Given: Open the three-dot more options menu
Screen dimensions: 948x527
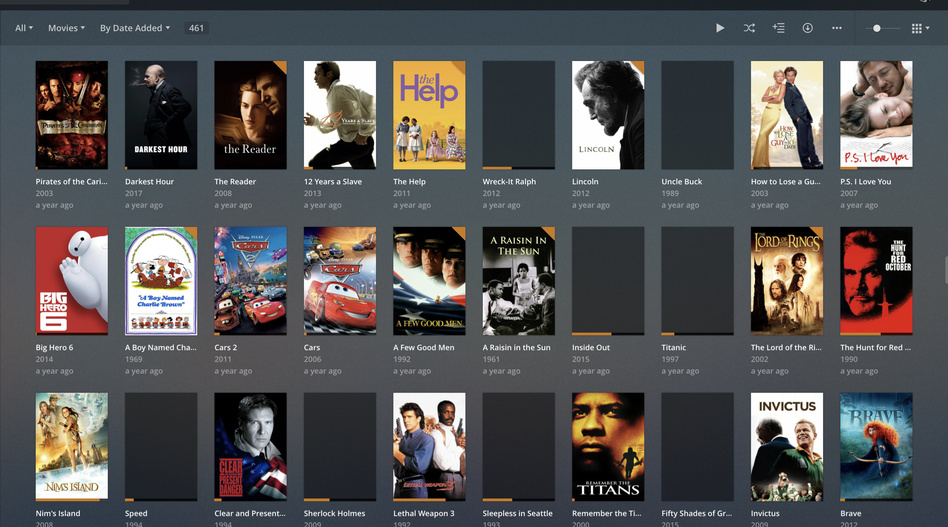Looking at the screenshot, I should 837,28.
